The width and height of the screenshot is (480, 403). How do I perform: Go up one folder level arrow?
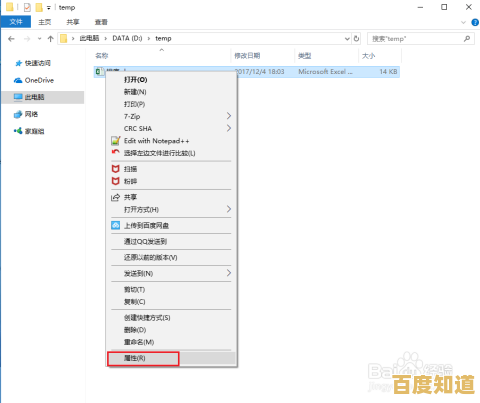51,39
